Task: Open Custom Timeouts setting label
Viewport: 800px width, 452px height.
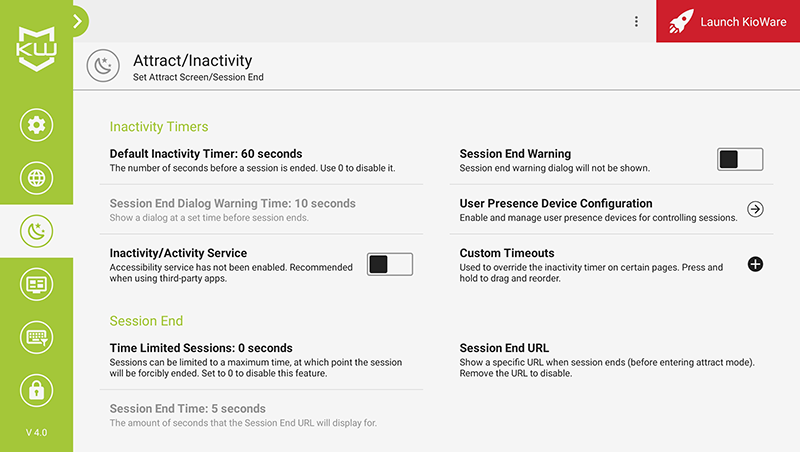Action: [x=507, y=253]
